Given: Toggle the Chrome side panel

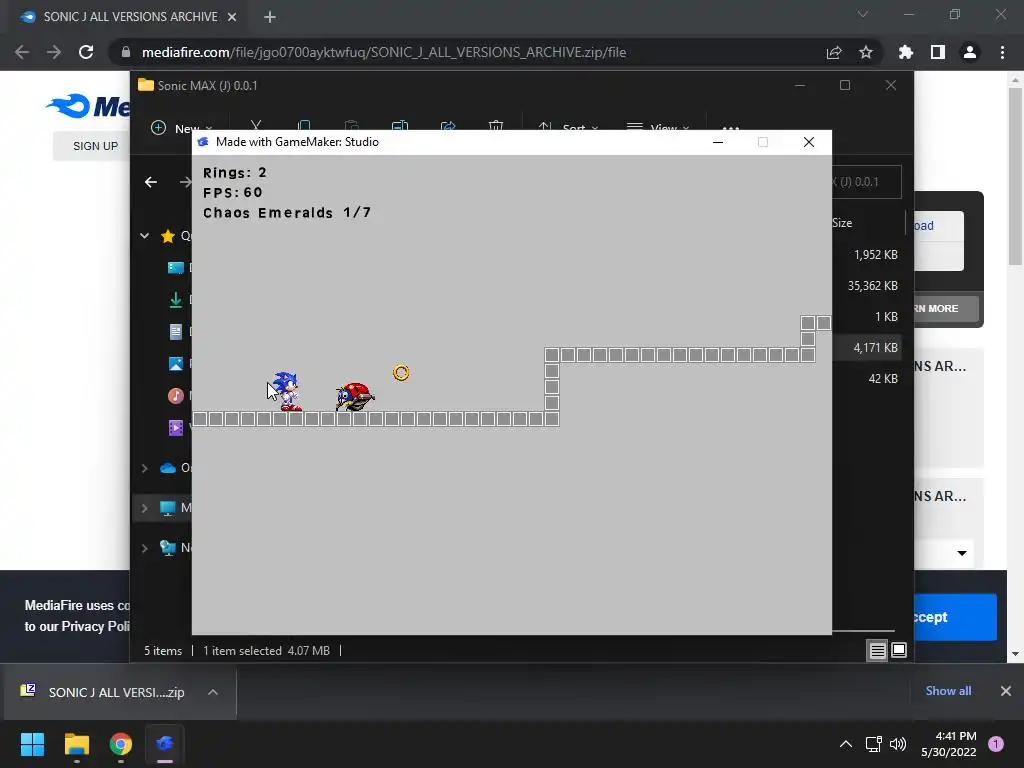Looking at the screenshot, I should coord(938,52).
